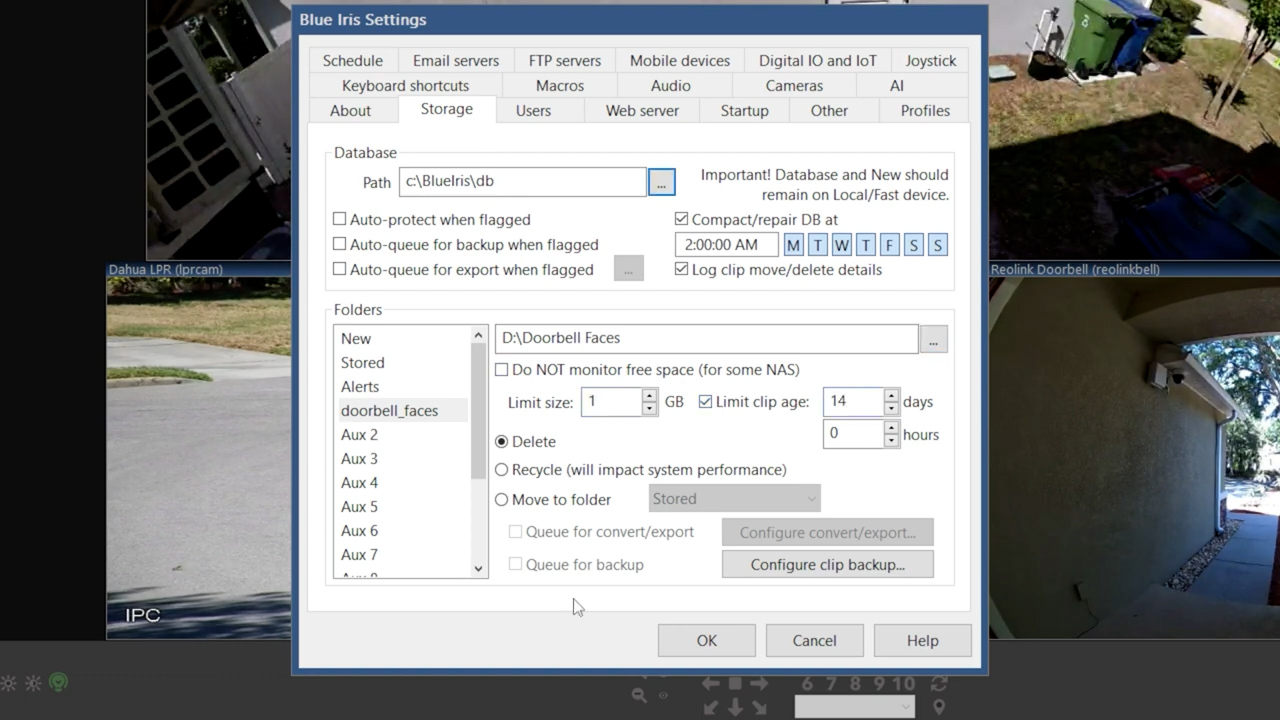Uncheck Compact/repair DB at
This screenshot has width=1280, height=720.
coord(681,219)
